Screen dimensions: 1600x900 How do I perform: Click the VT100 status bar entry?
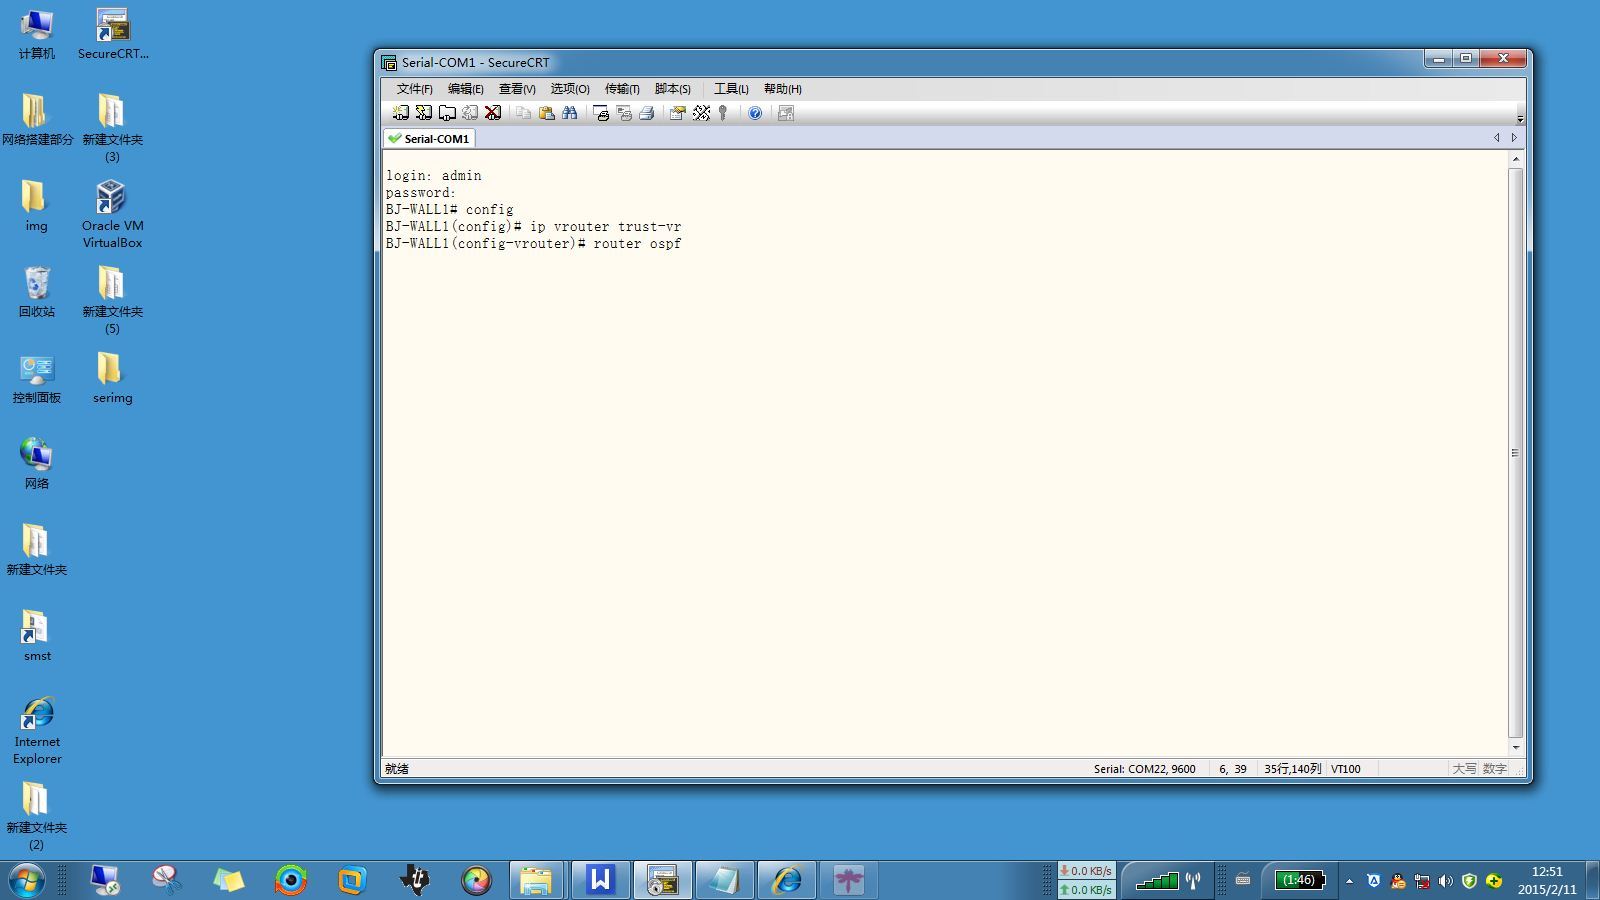point(1345,769)
